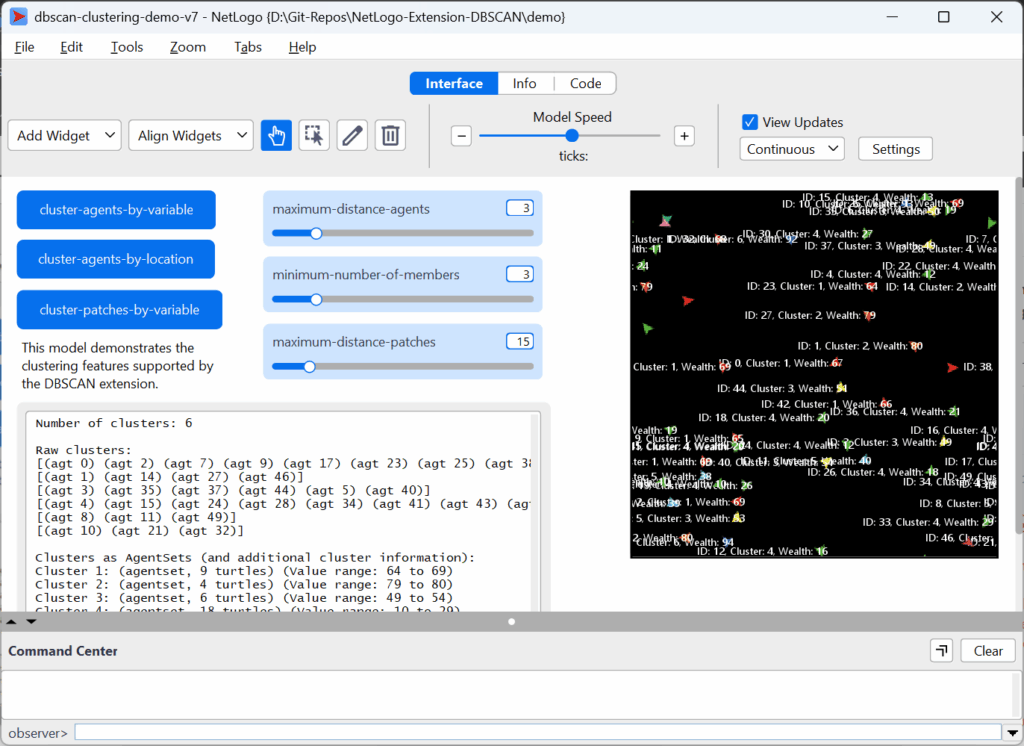Focus the observer command input field
1024x746 pixels.
coord(538,732)
